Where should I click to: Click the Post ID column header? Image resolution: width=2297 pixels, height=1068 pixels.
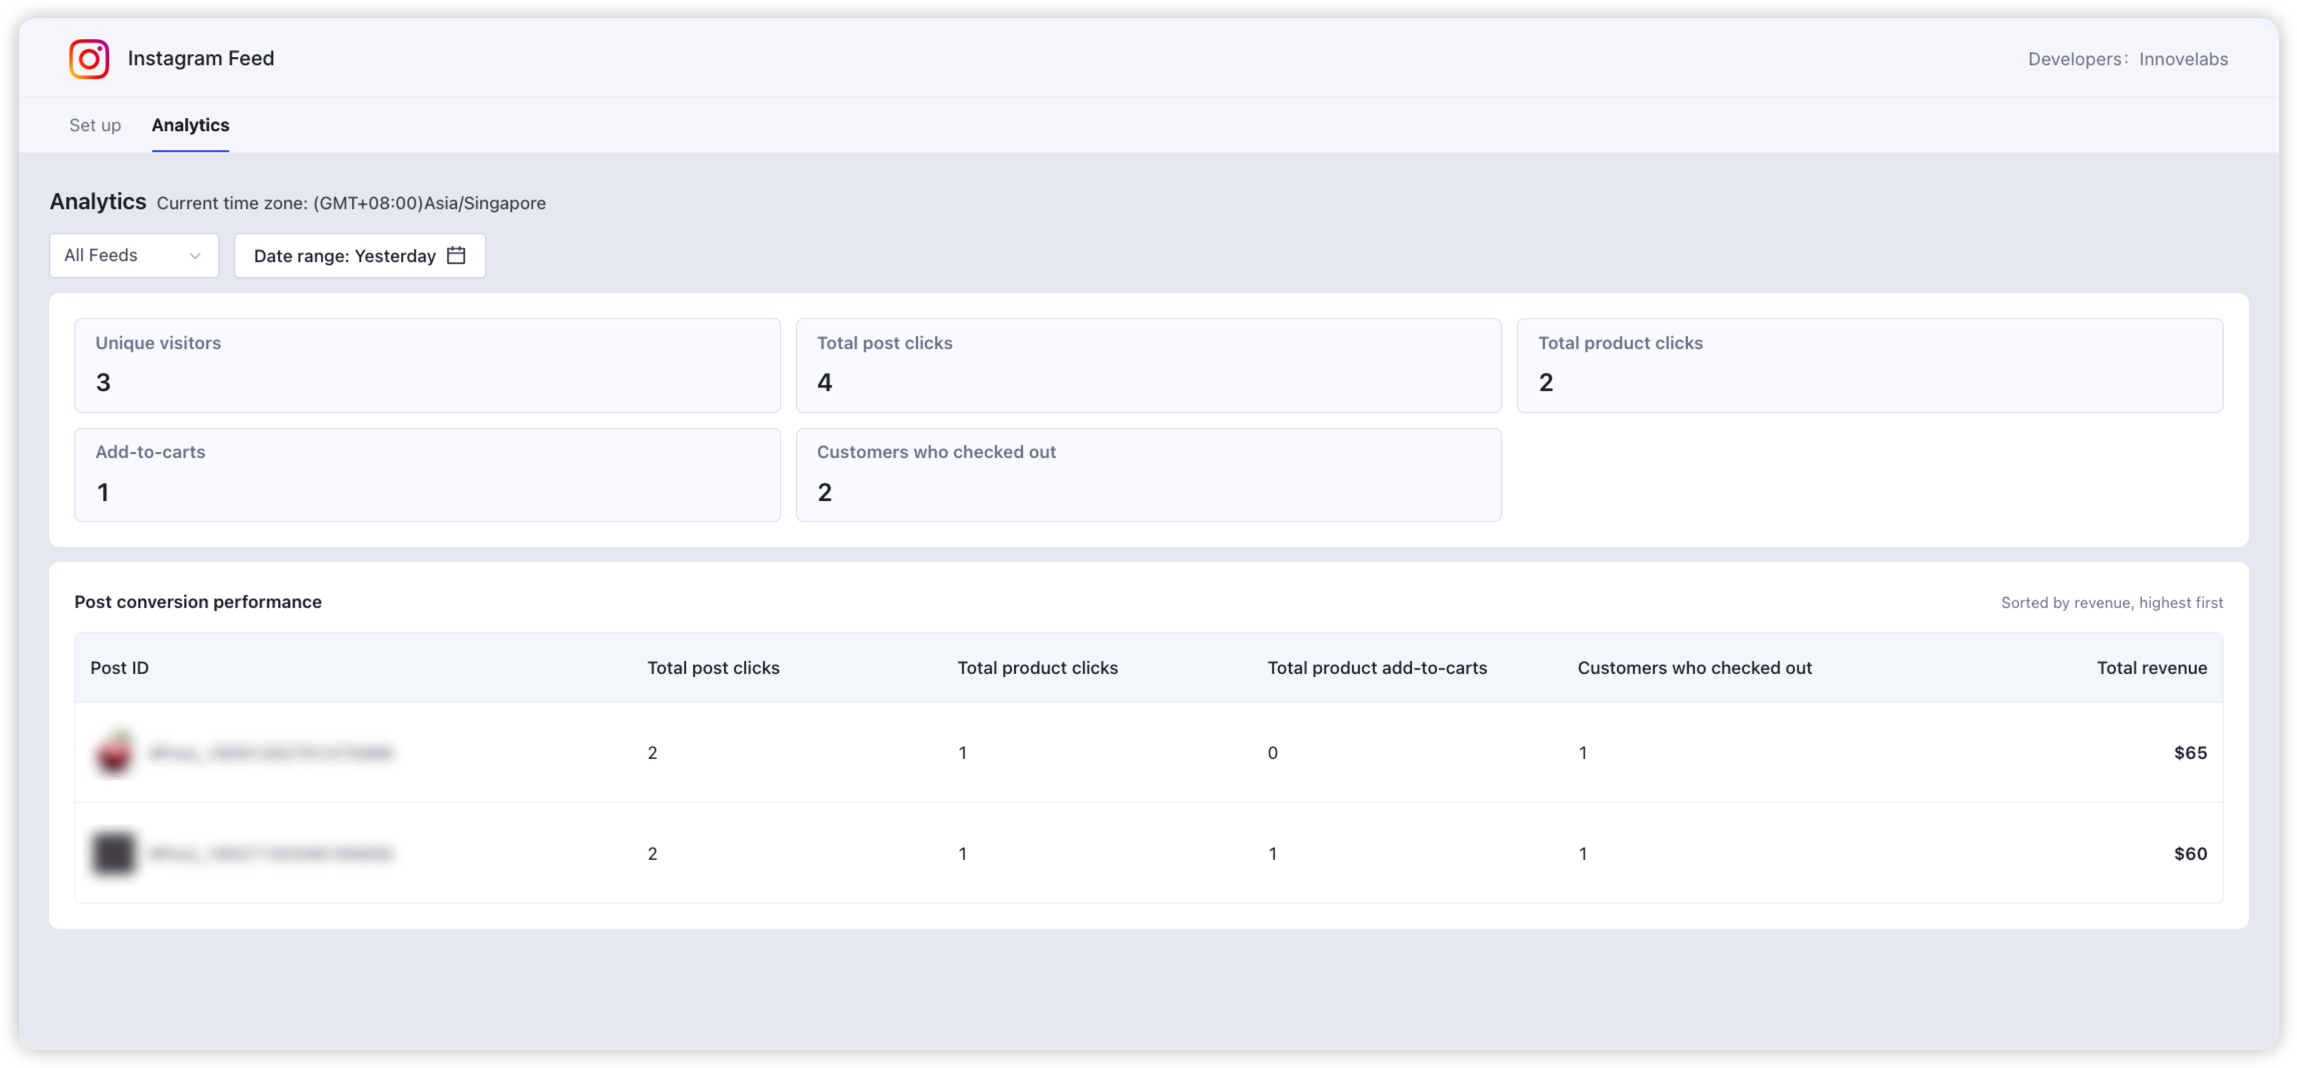tap(120, 667)
